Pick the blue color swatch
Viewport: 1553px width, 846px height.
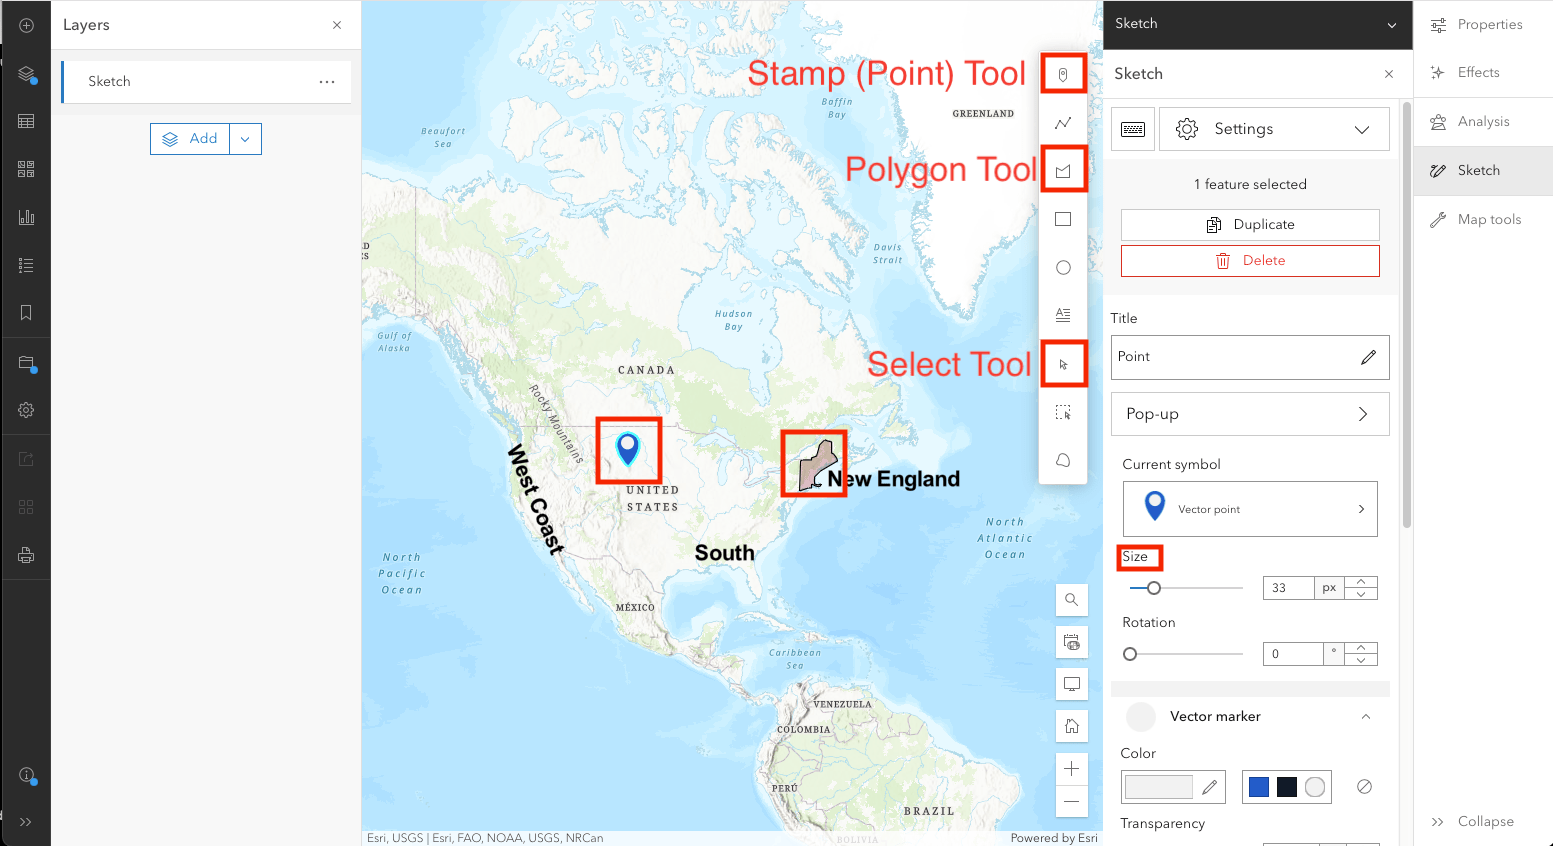tap(1259, 787)
